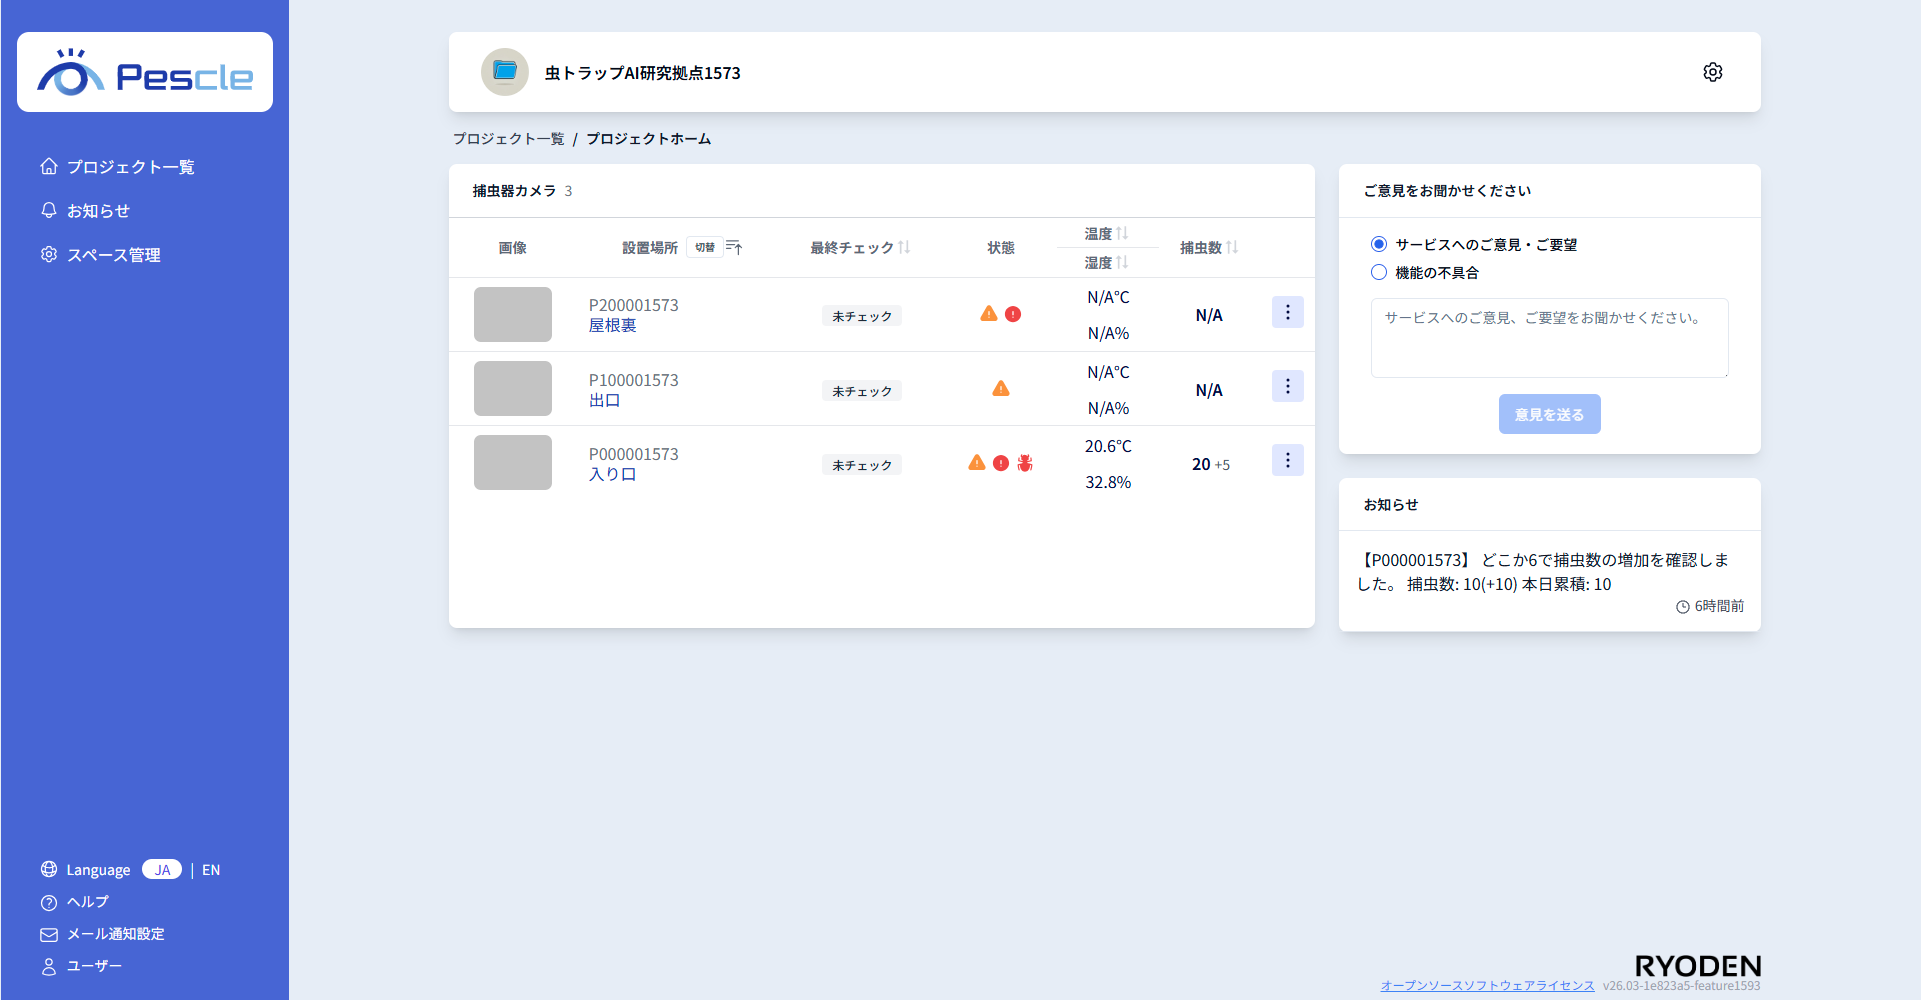This screenshot has width=1921, height=1000.
Task: Click the Pescle logo
Action: pos(145,72)
